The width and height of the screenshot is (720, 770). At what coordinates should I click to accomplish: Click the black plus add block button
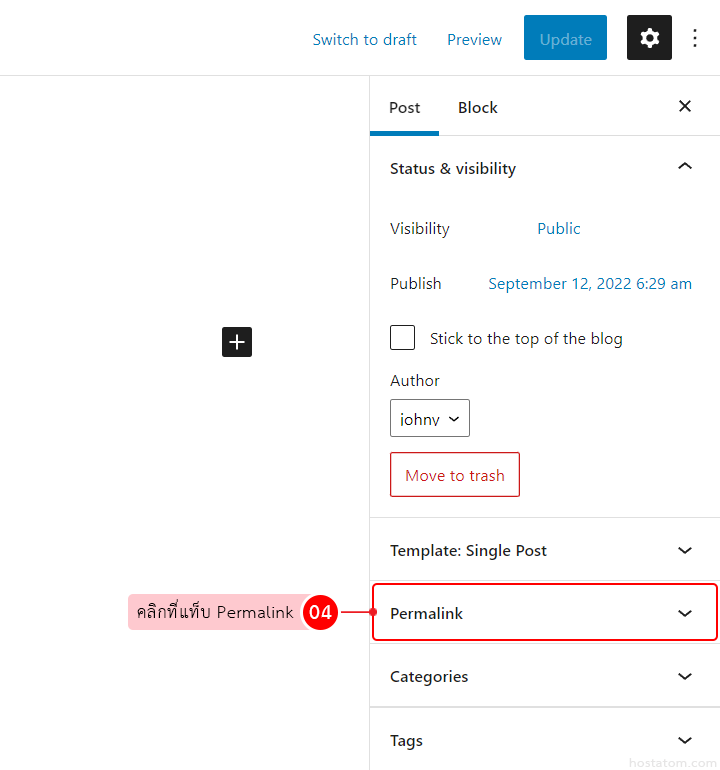click(237, 342)
